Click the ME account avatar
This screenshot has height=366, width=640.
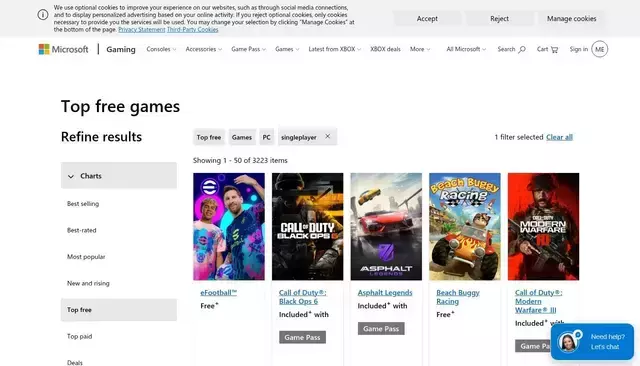coord(599,49)
